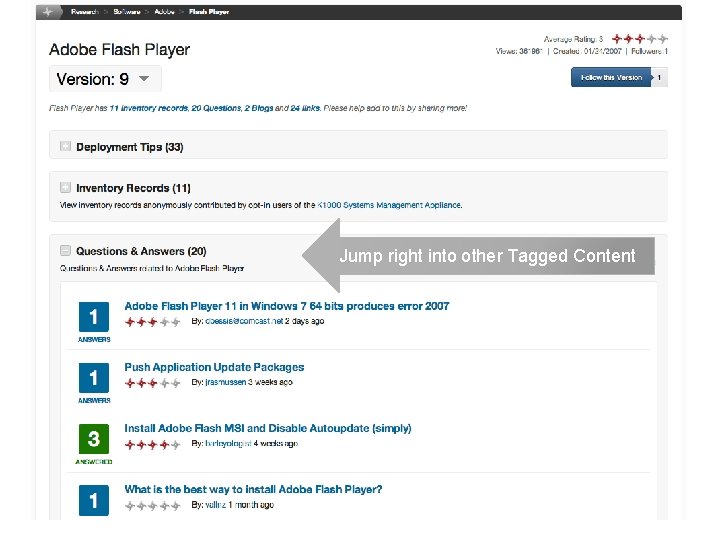Screen dimensions: 720x540
Task: Open the 24 links link
Action: (305, 108)
